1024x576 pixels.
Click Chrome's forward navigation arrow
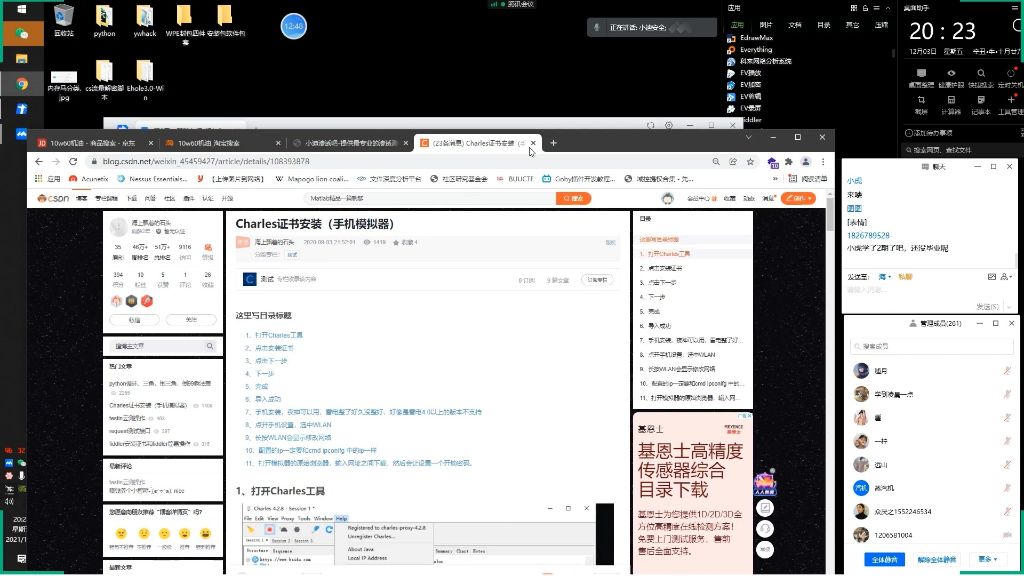pyautogui.click(x=56, y=161)
